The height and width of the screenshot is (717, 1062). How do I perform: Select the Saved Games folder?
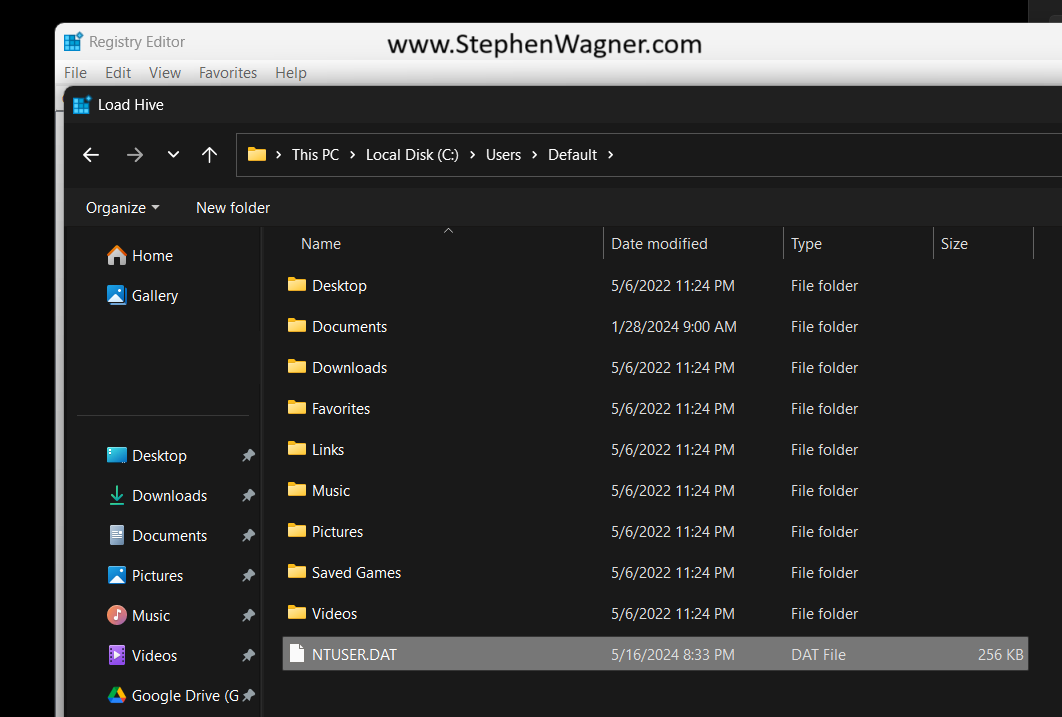[x=356, y=573]
